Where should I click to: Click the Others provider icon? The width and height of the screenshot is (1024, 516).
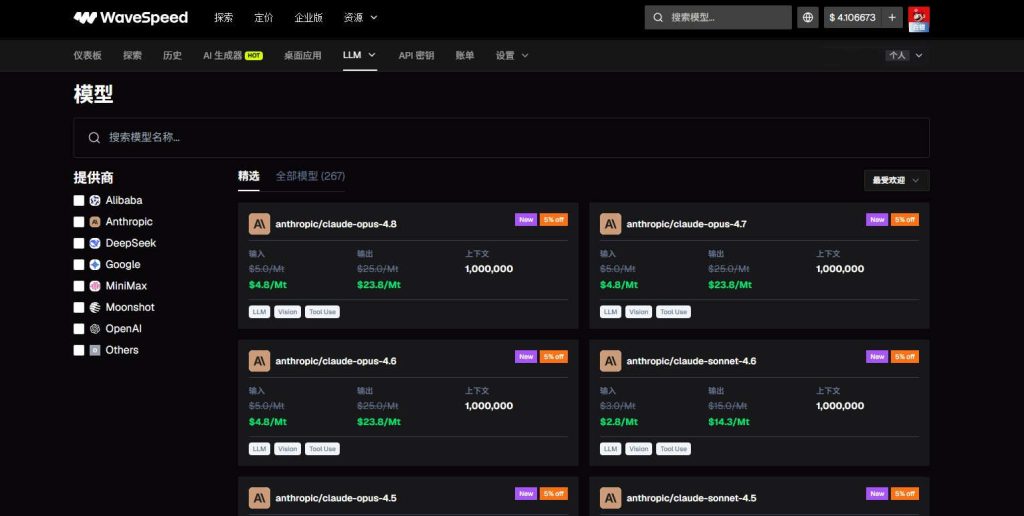click(x=95, y=350)
